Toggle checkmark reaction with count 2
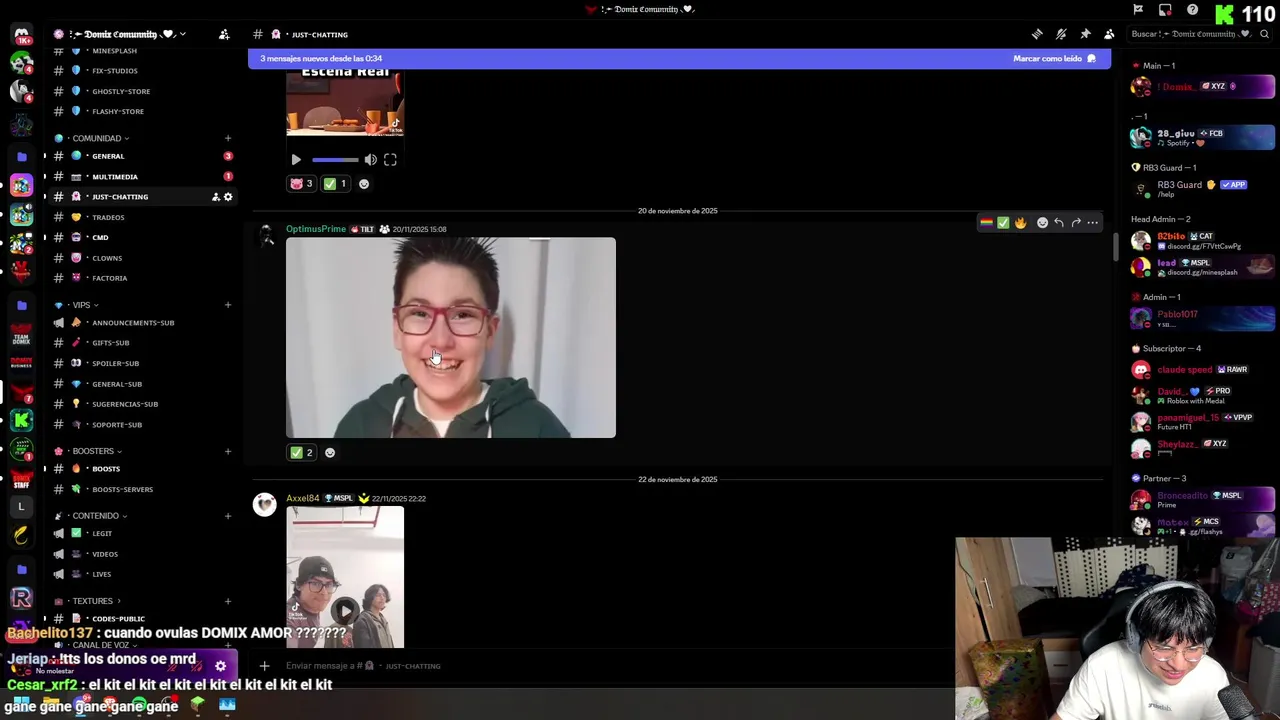The image size is (1280, 720). click(x=302, y=453)
